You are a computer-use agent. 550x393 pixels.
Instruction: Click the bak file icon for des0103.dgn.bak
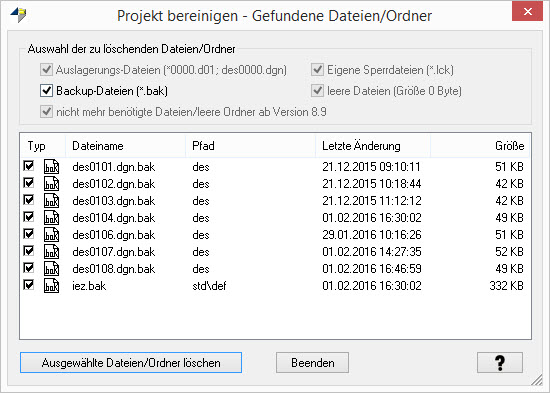(x=51, y=200)
